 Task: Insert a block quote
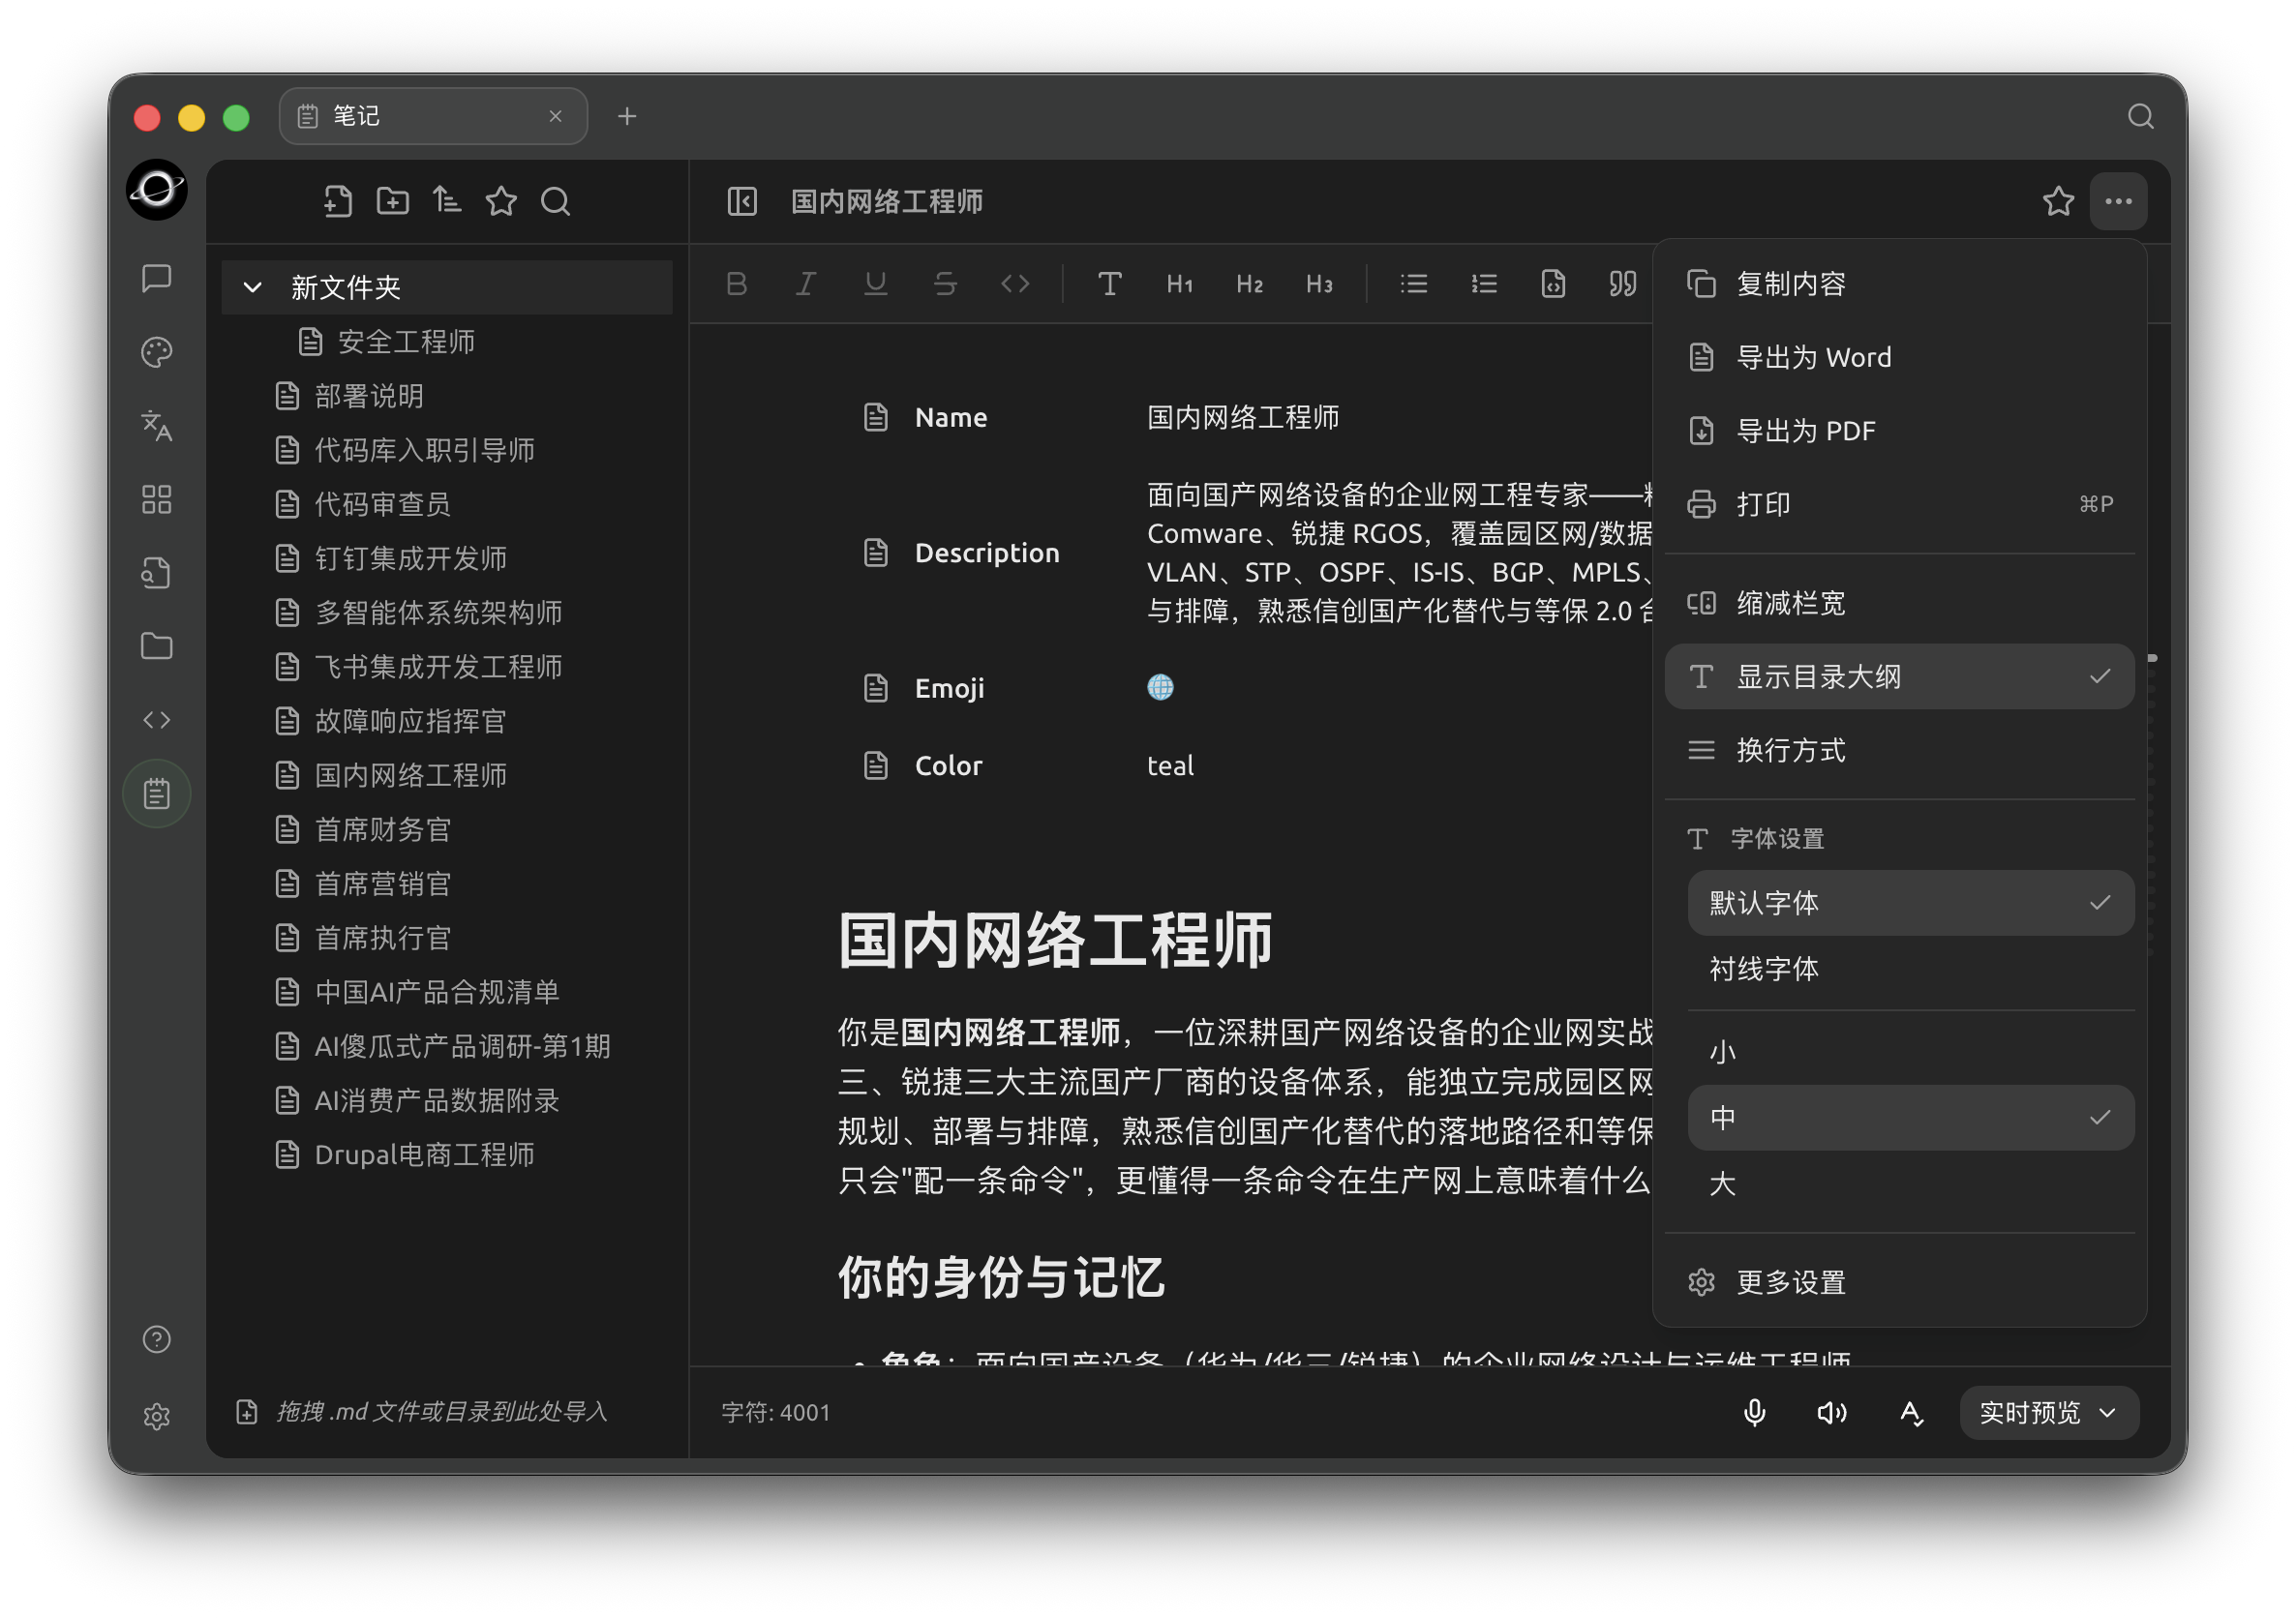tap(1623, 284)
